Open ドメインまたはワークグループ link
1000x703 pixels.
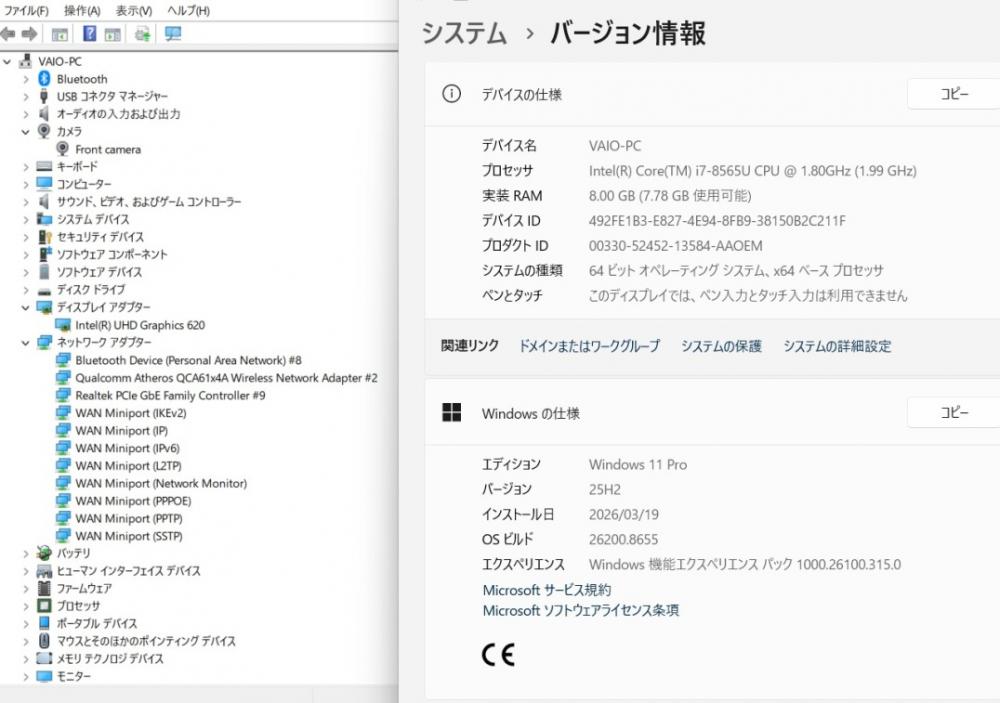click(x=590, y=346)
